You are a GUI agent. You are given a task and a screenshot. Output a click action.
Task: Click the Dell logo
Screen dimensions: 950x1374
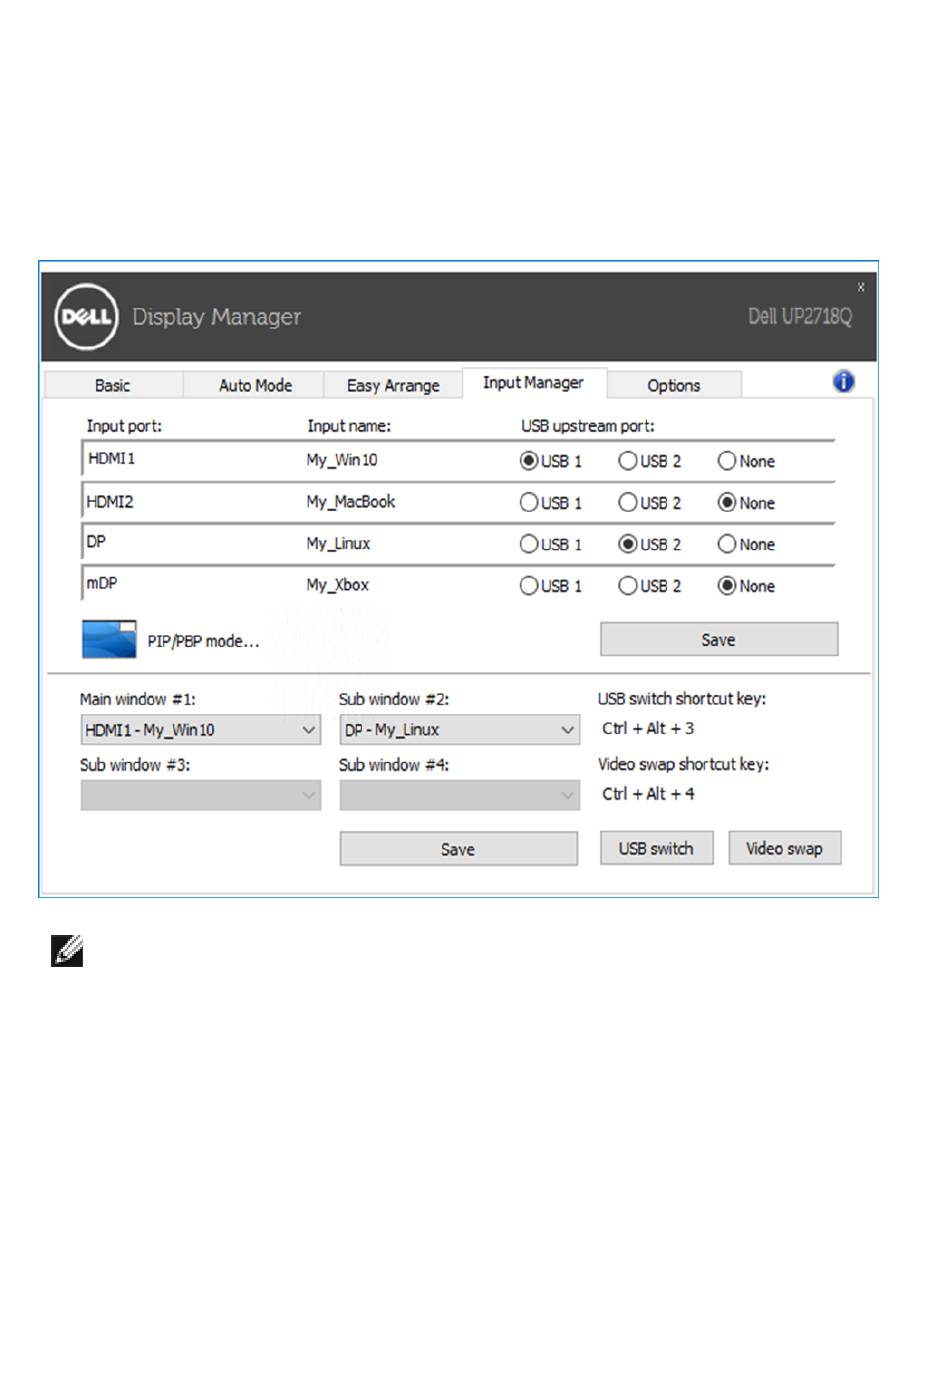86,317
